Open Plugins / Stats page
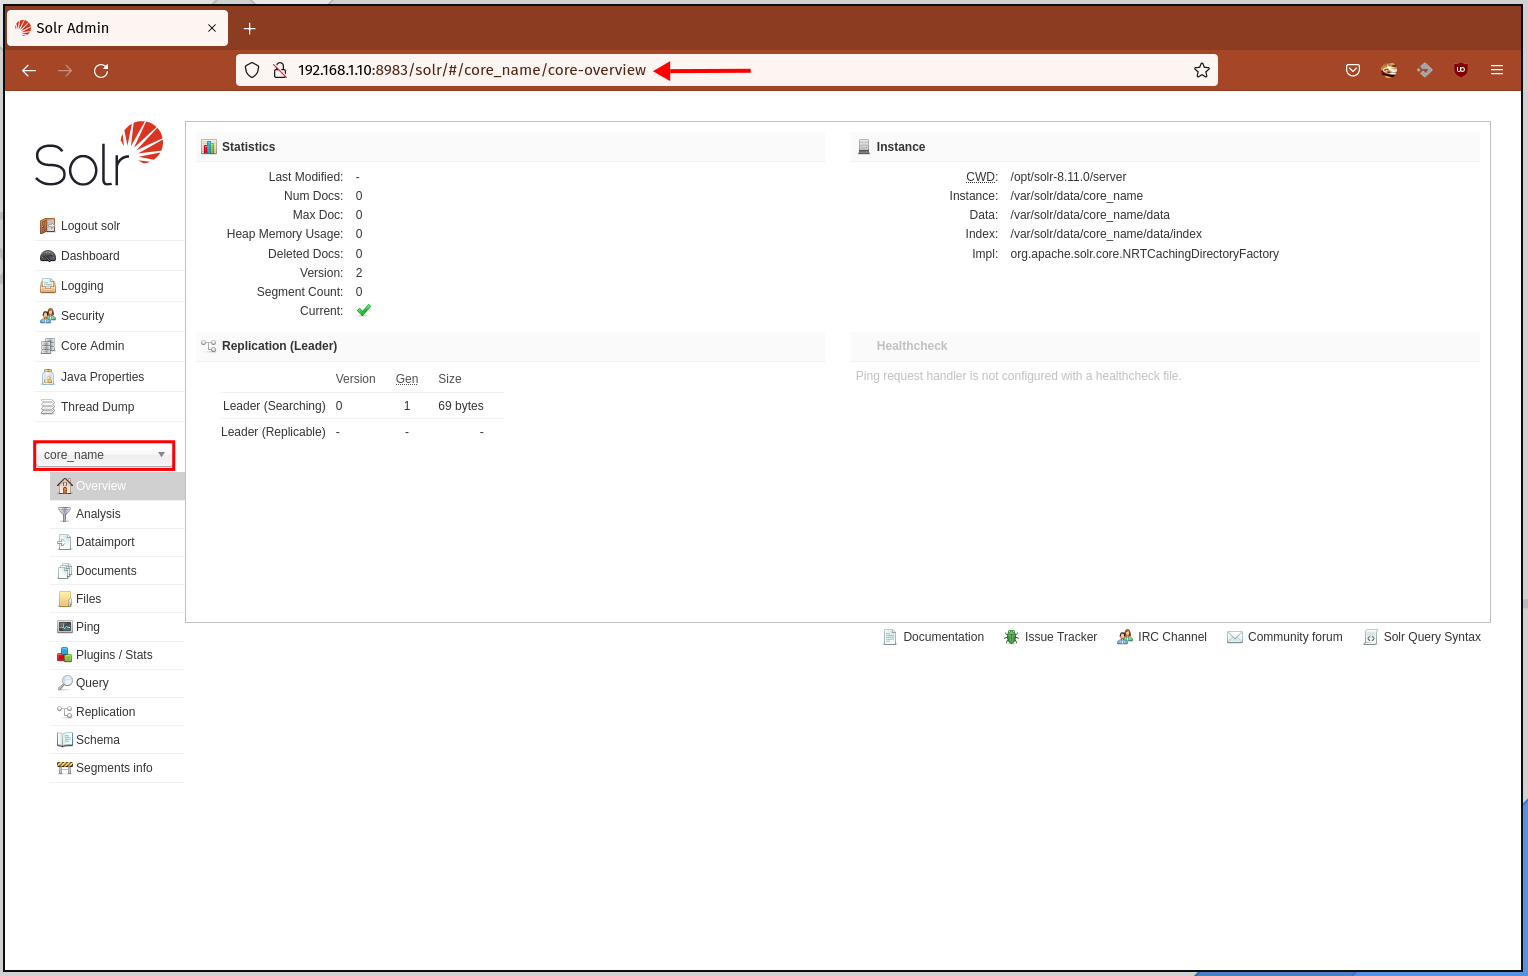Screen dimensions: 1528x976 click(114, 655)
